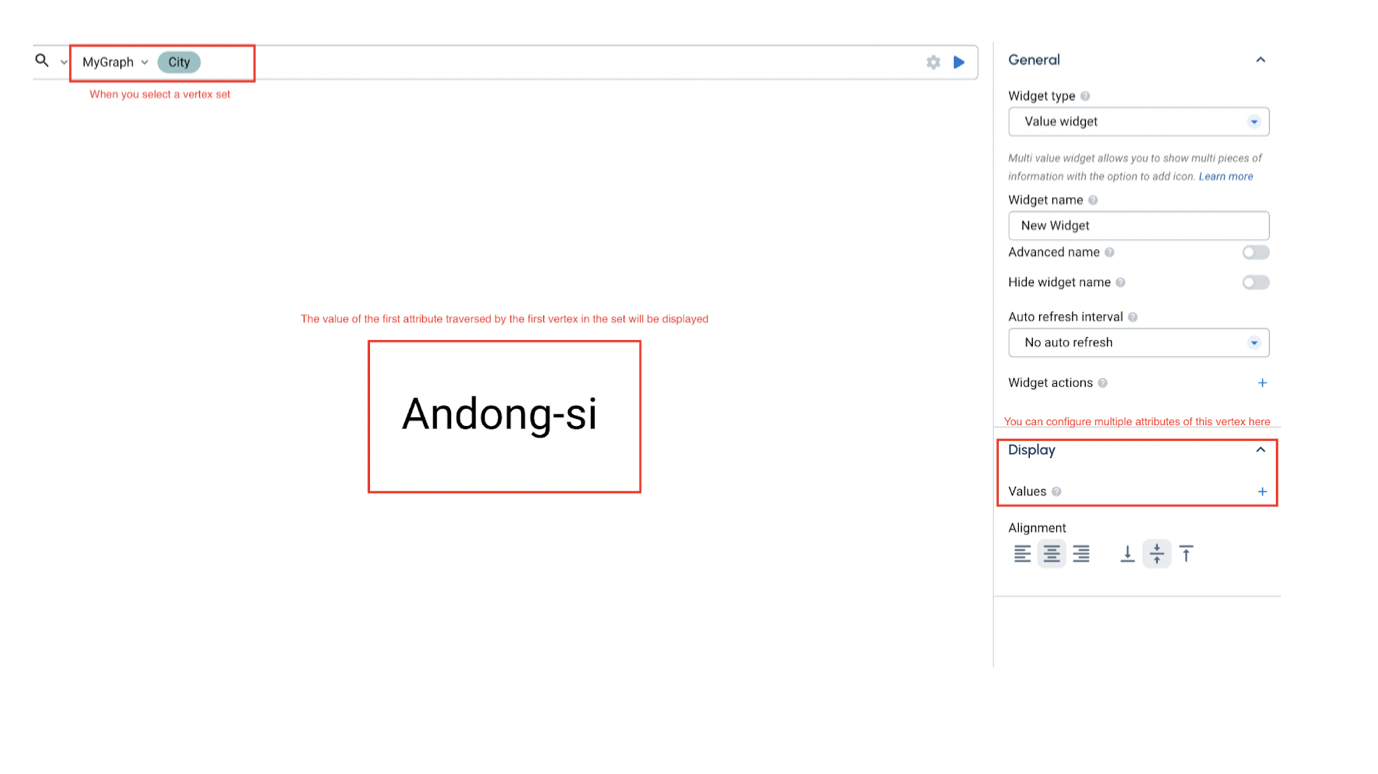1378x774 pixels.
Task: Open query settings gear icon
Action: pyautogui.click(x=933, y=62)
